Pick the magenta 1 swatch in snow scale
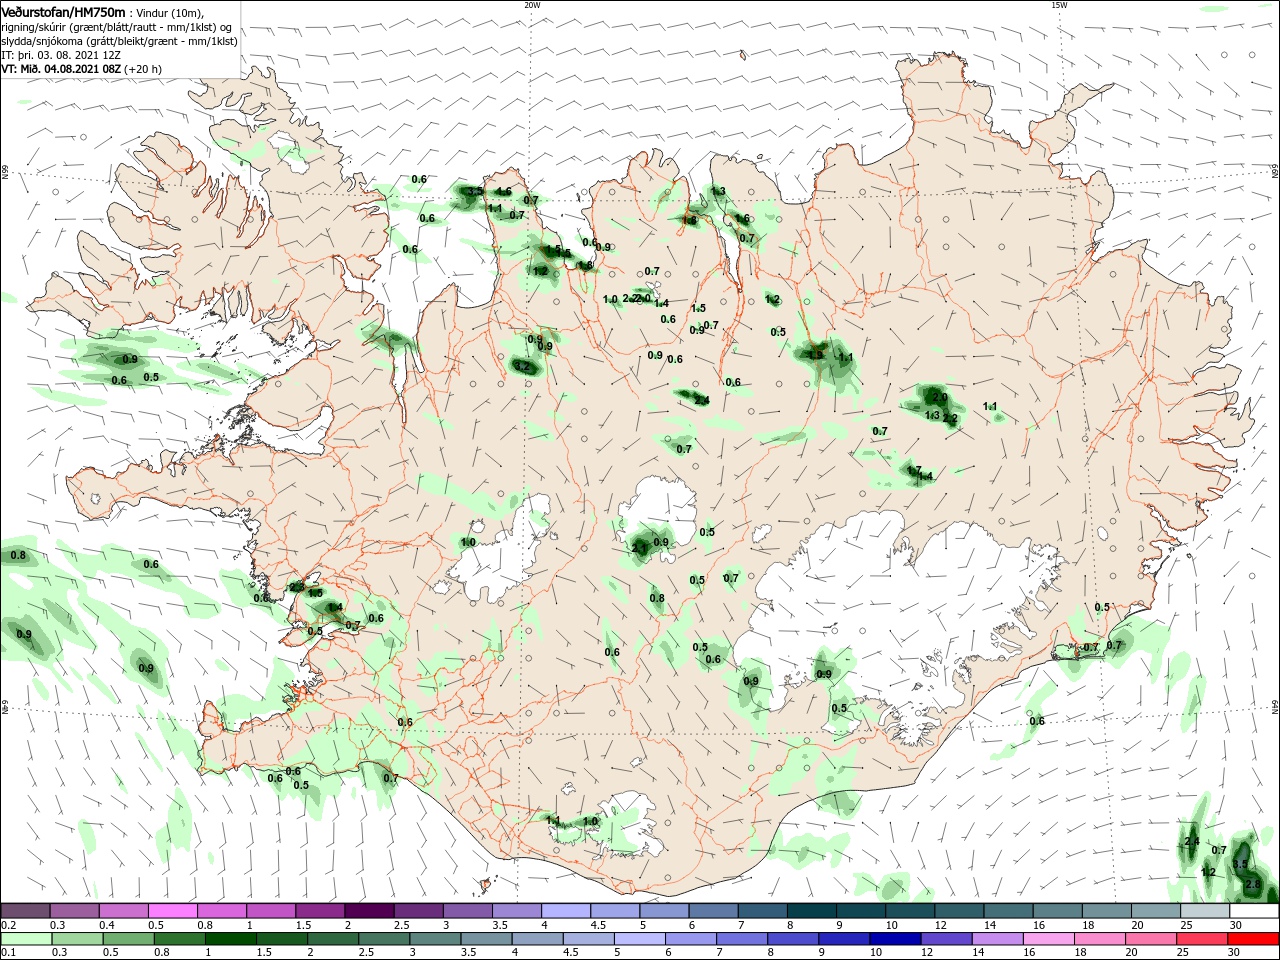Screen dimensions: 1280x960 [270, 911]
